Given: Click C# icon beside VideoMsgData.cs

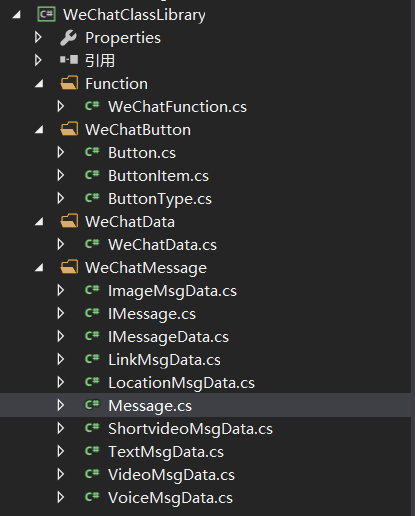Looking at the screenshot, I should tap(92, 474).
